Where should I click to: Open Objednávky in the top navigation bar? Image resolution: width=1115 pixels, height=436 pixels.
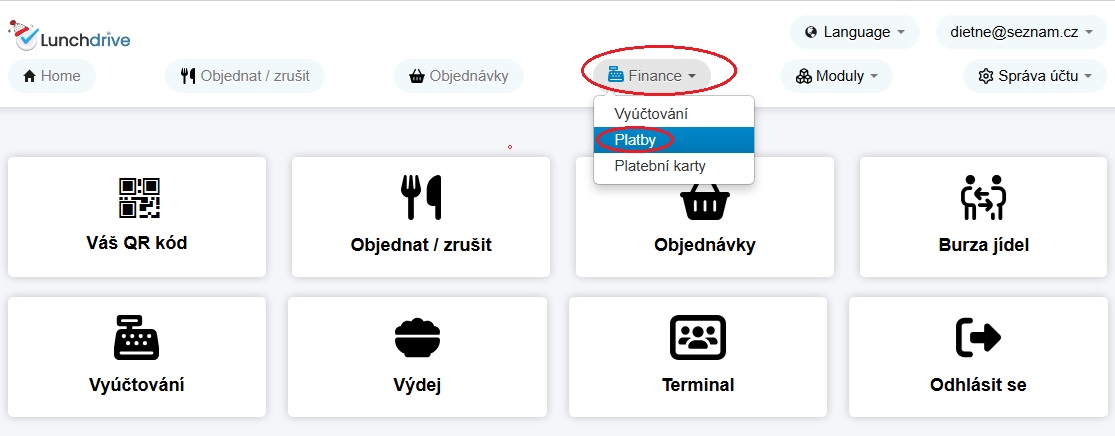pos(459,76)
